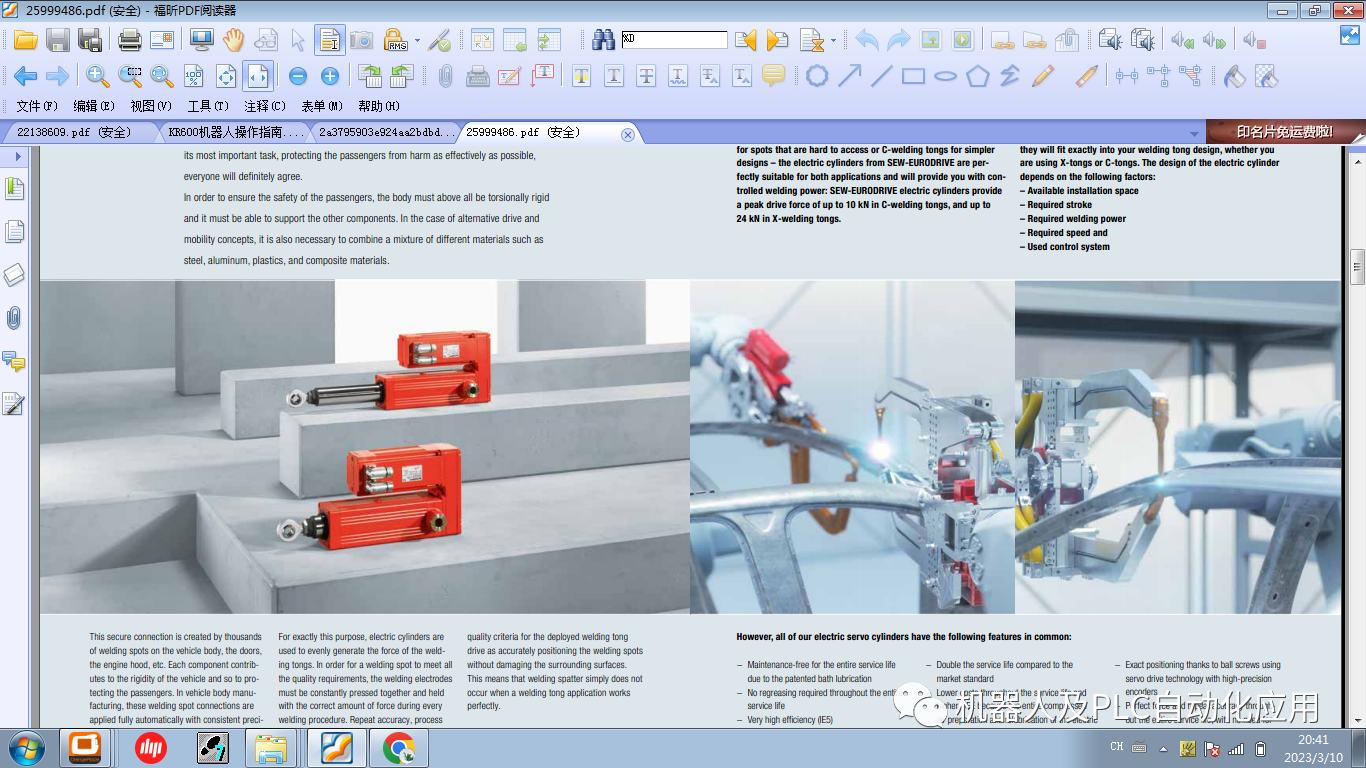Switch to 2a3795903e924aa2bdbd tab
The height and width of the screenshot is (768, 1366).
click(384, 132)
